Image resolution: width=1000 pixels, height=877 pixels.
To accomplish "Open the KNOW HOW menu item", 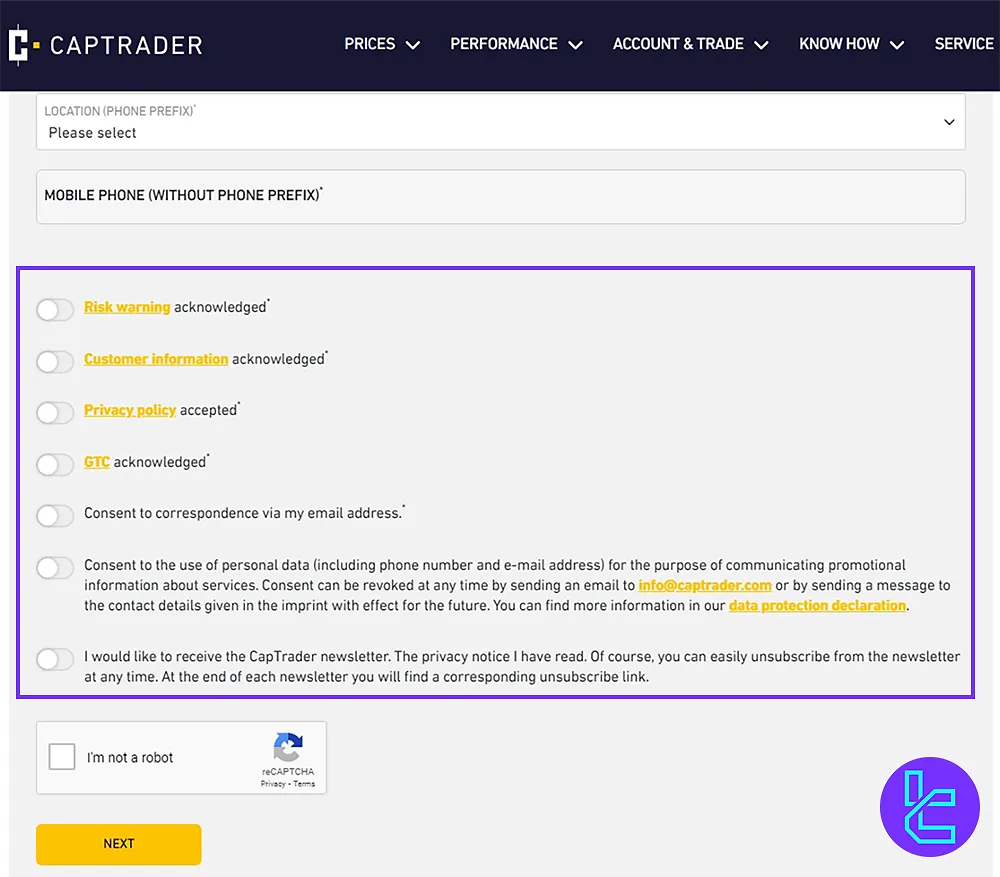I will pyautogui.click(x=839, y=44).
